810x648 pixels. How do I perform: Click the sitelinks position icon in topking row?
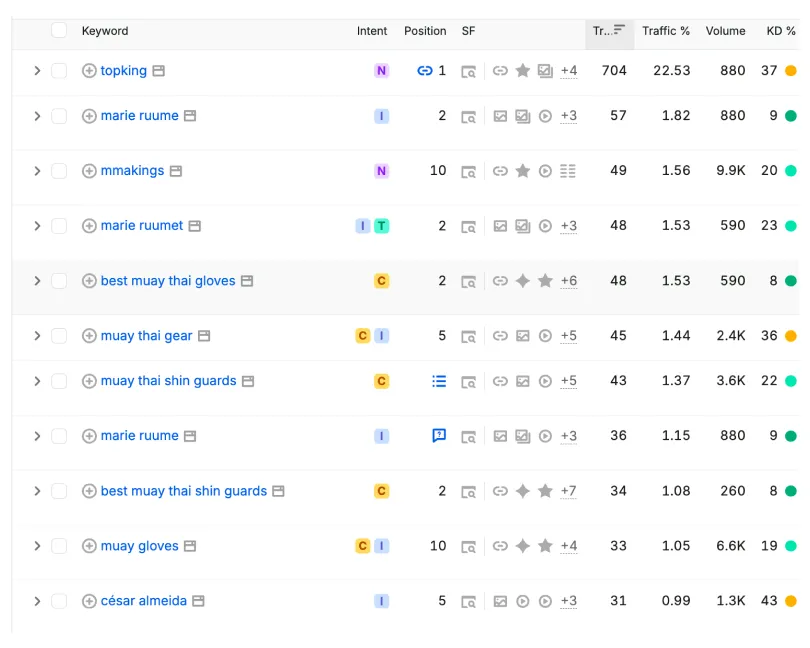(x=425, y=71)
